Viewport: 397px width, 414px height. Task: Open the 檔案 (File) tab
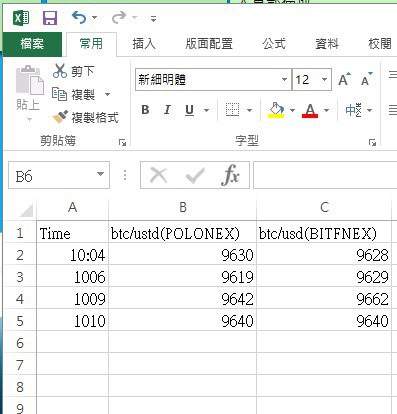tap(32, 44)
